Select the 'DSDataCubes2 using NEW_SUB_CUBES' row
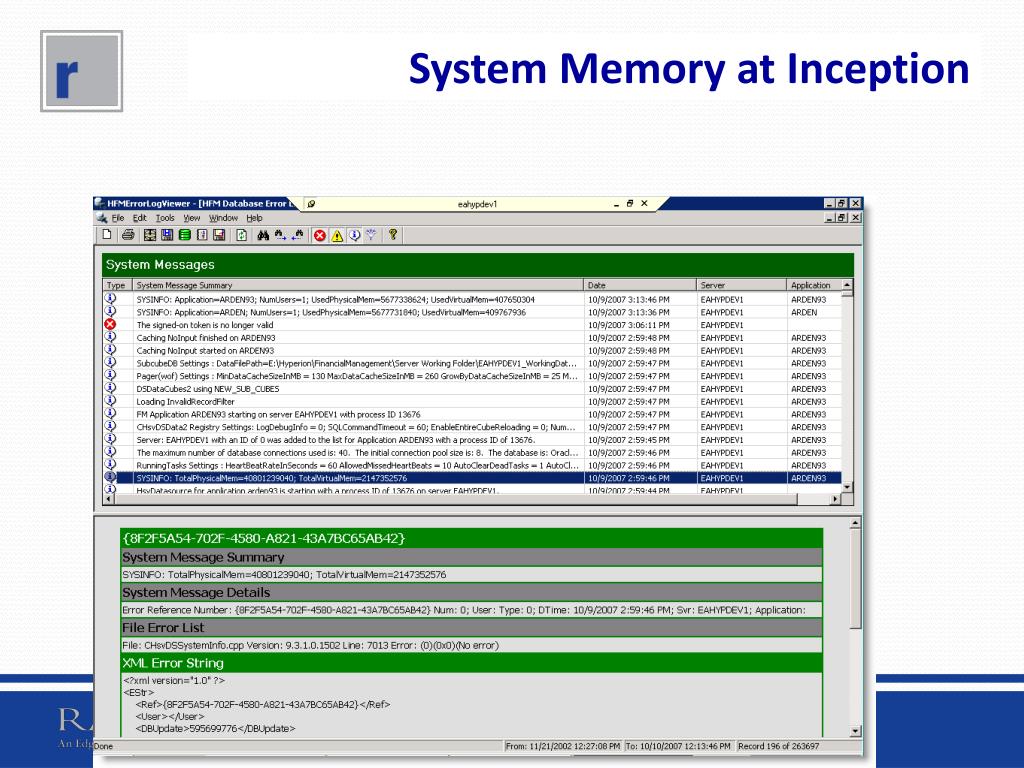 (472, 389)
